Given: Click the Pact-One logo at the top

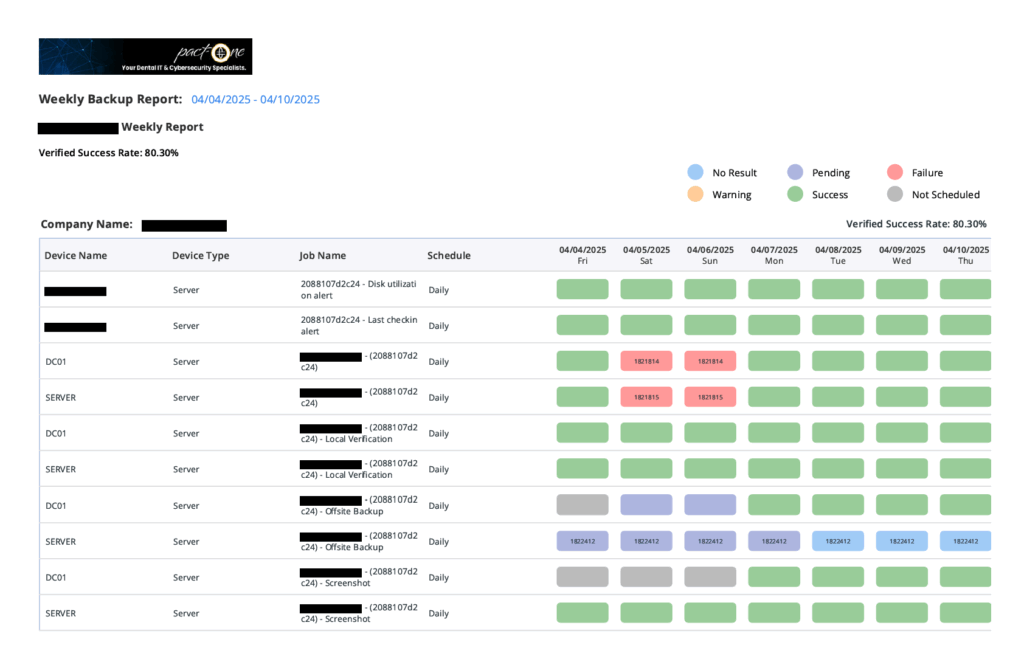Looking at the screenshot, I should [x=145, y=56].
